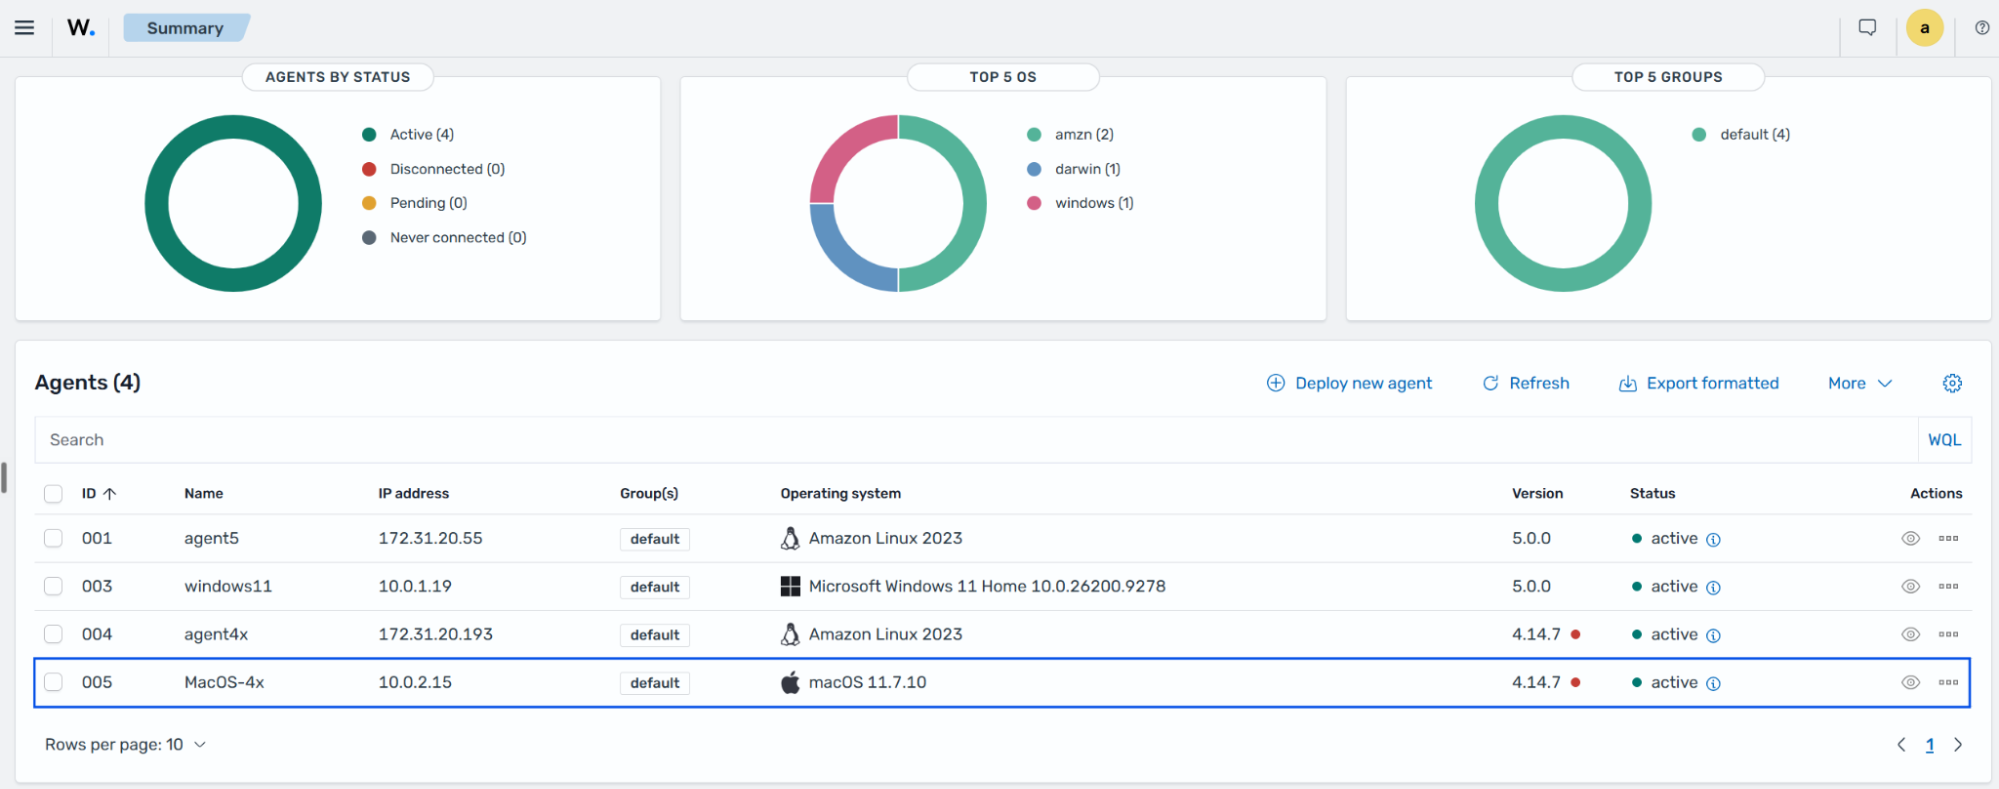The image size is (1999, 789).
Task: Open the feedback chat icon
Action: coord(1867,28)
